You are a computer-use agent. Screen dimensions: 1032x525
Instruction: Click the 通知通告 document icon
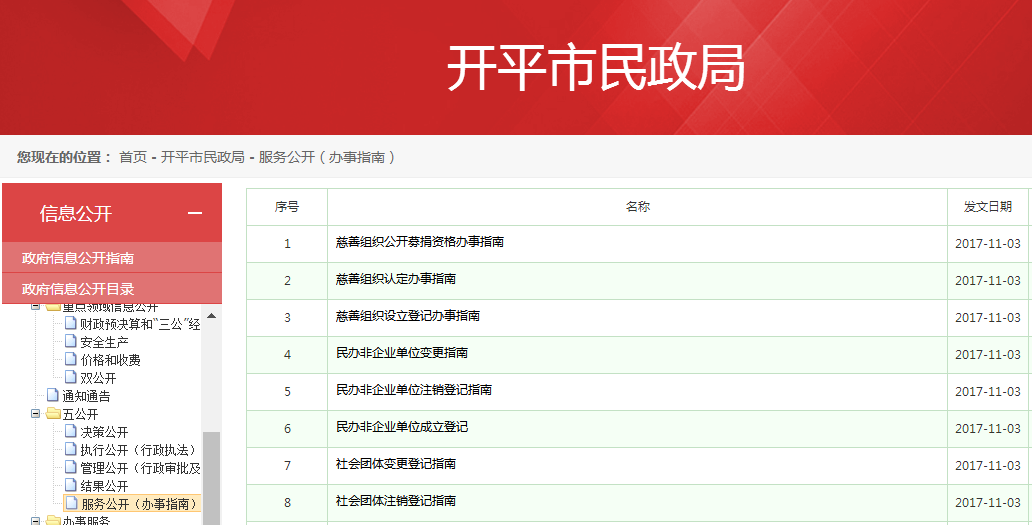click(x=53, y=396)
